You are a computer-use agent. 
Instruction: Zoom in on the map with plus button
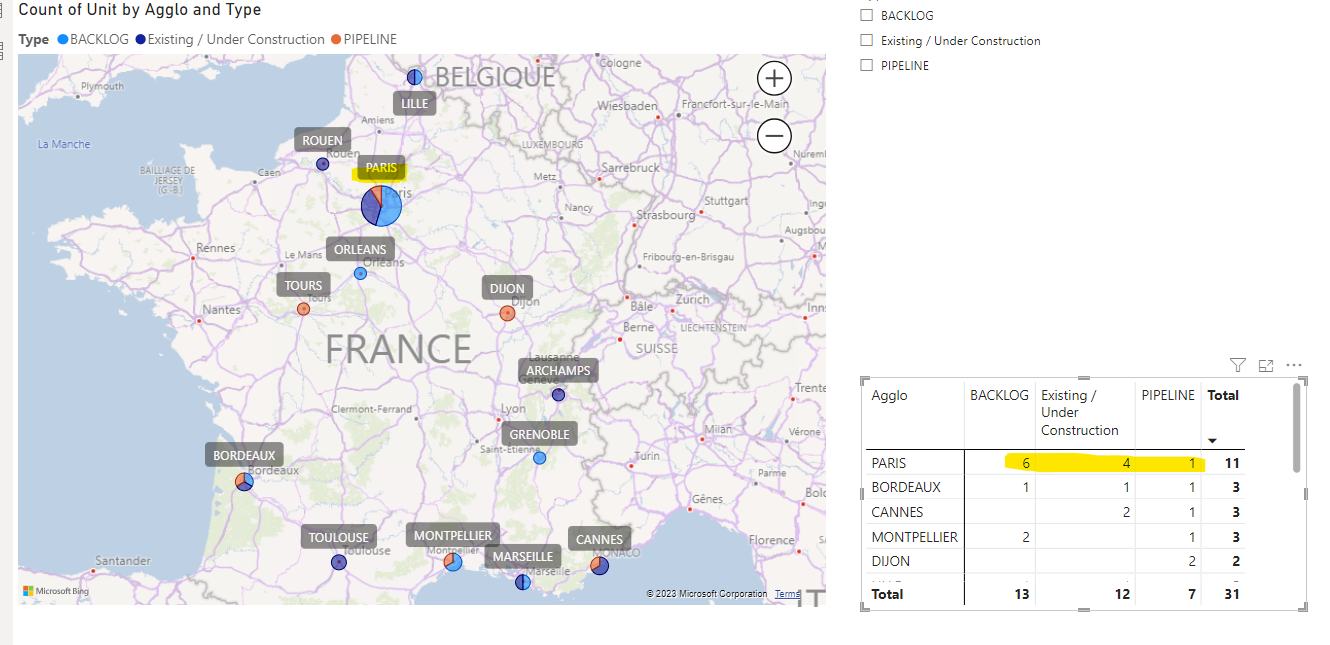click(x=774, y=78)
